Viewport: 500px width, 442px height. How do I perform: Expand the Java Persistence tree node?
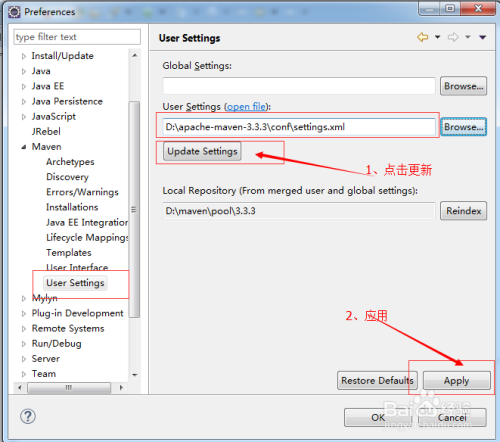(24, 102)
